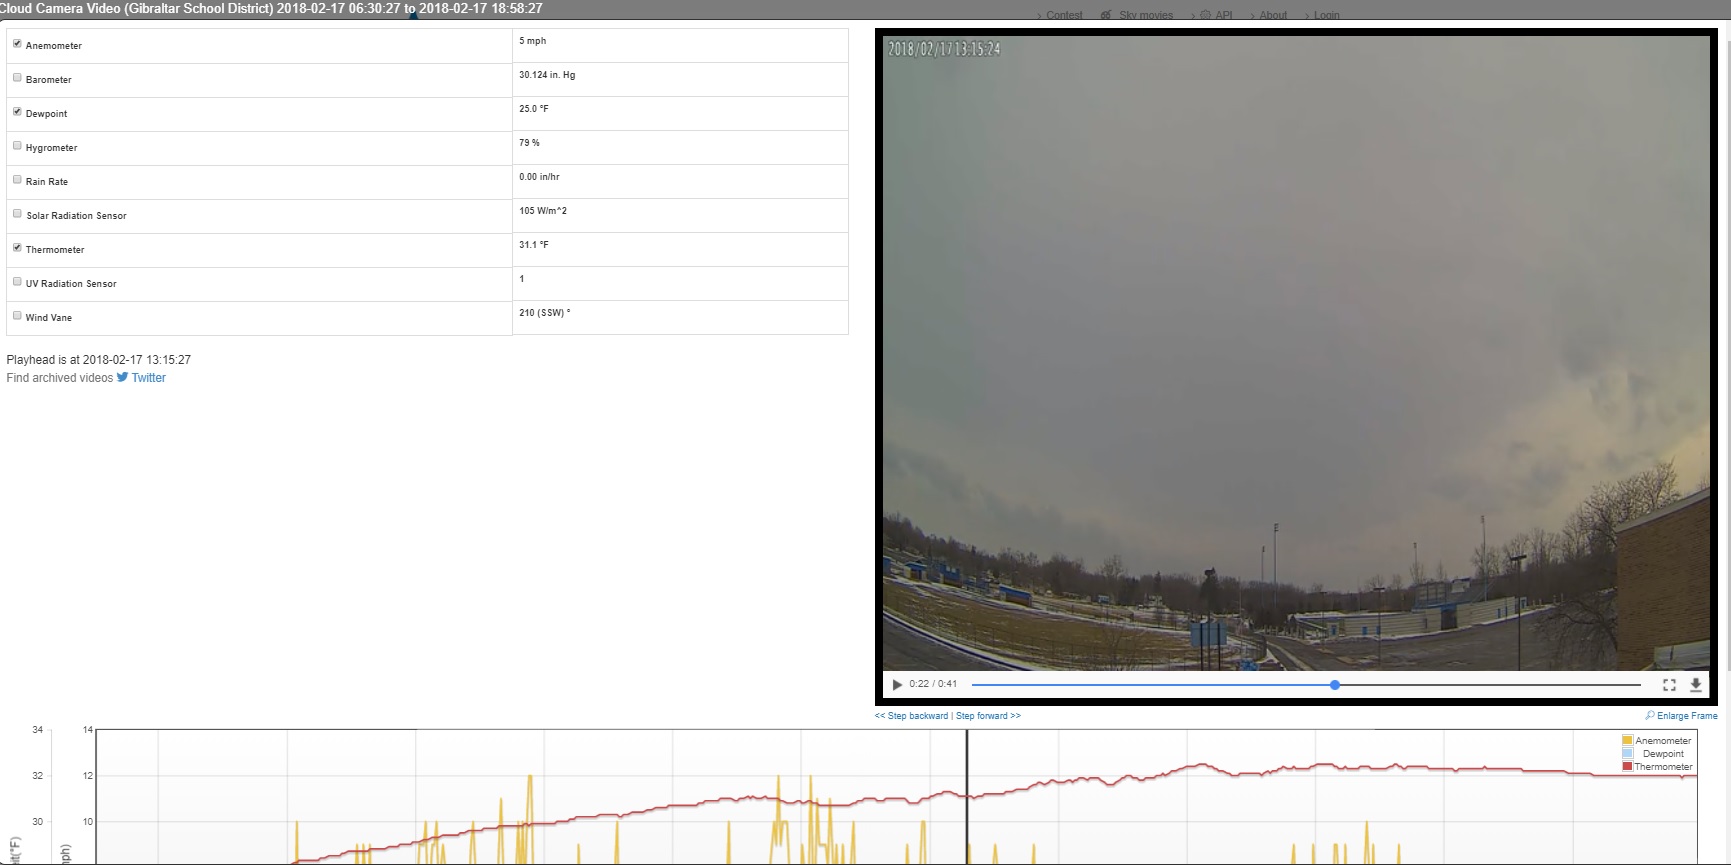The width and height of the screenshot is (1731, 865).
Task: Click the Twitter bird icon
Action: (x=122, y=377)
